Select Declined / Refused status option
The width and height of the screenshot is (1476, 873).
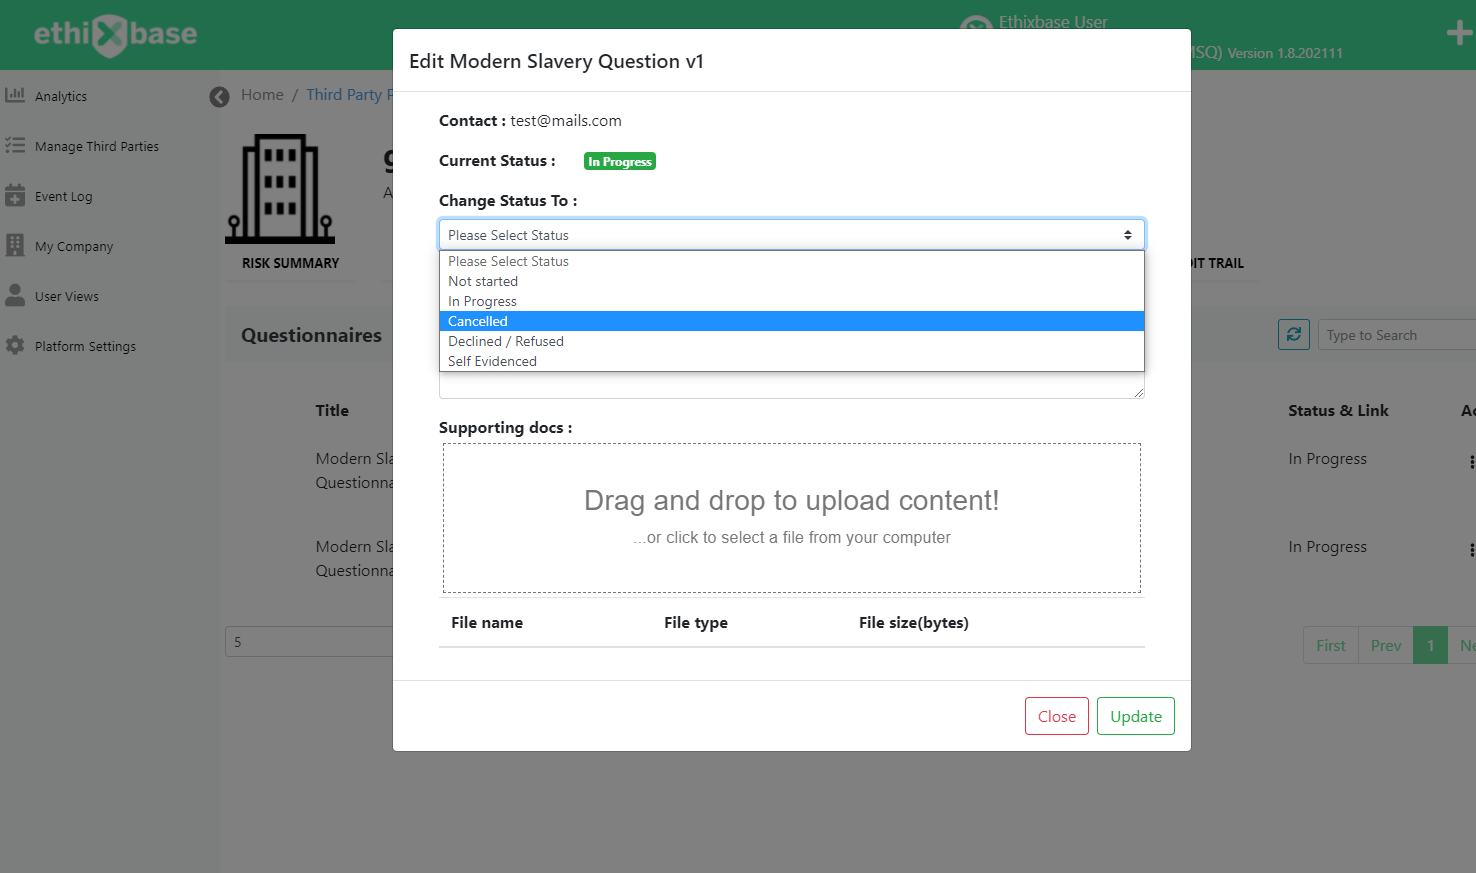click(x=792, y=341)
